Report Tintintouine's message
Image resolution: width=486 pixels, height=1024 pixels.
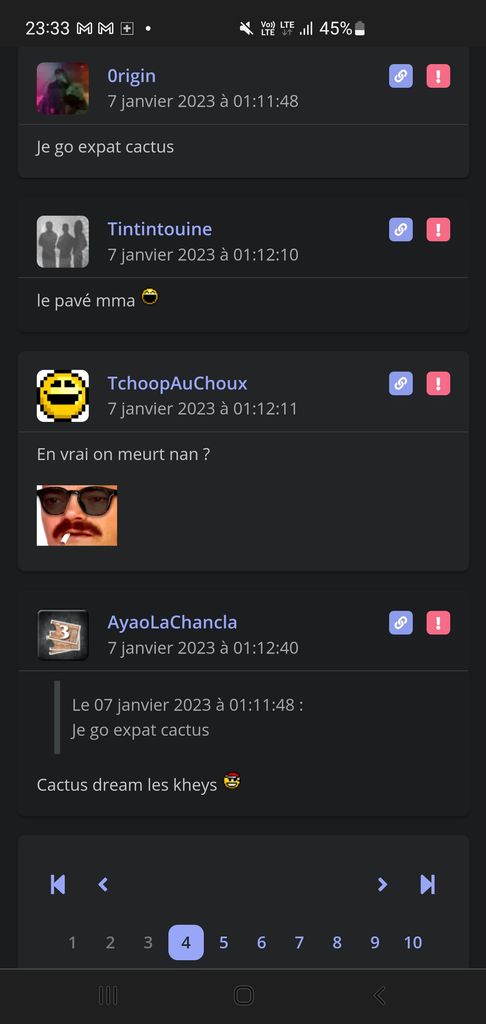pos(438,230)
